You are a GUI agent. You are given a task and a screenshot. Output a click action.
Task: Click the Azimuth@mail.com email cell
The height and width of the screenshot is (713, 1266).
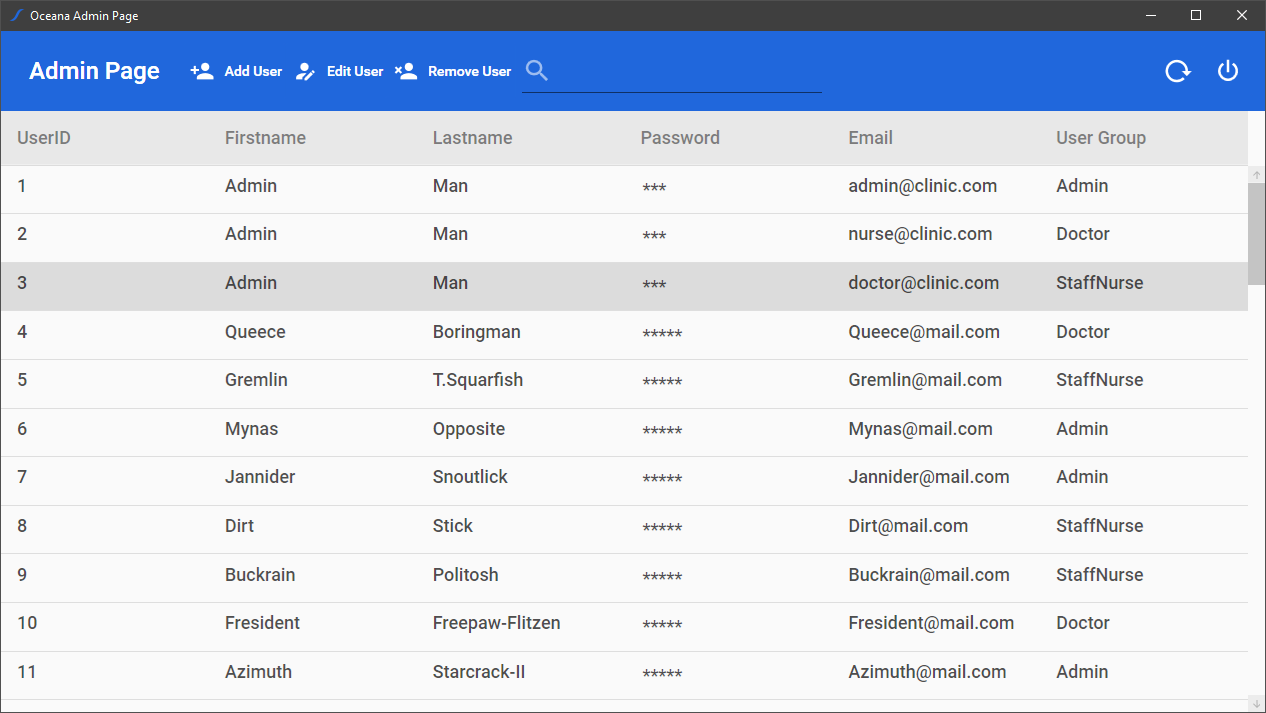[x=927, y=672]
